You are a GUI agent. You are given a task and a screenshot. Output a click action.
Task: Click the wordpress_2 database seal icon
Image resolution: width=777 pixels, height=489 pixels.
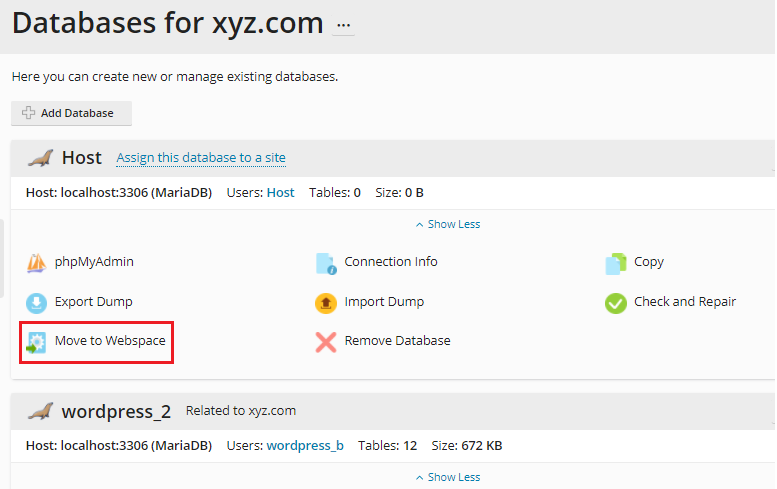coord(40,411)
